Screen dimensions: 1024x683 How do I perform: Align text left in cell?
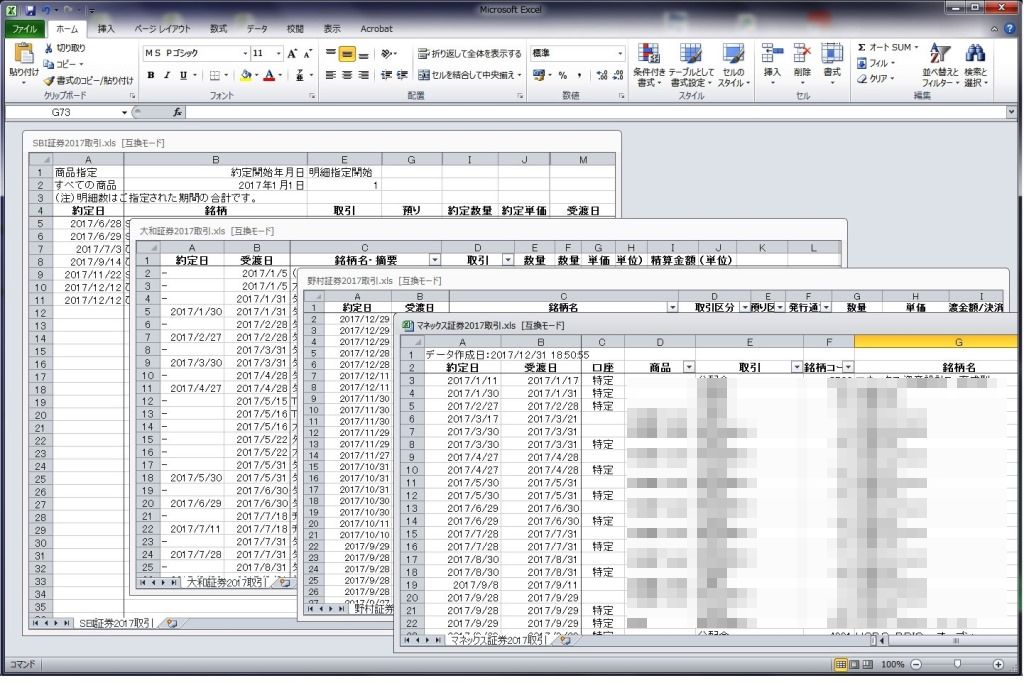[x=331, y=76]
